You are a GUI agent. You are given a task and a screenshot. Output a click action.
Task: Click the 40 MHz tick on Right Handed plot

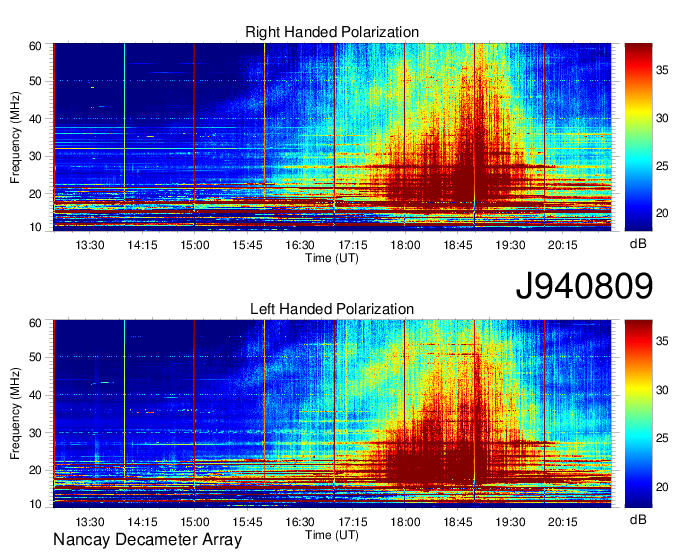35,119
